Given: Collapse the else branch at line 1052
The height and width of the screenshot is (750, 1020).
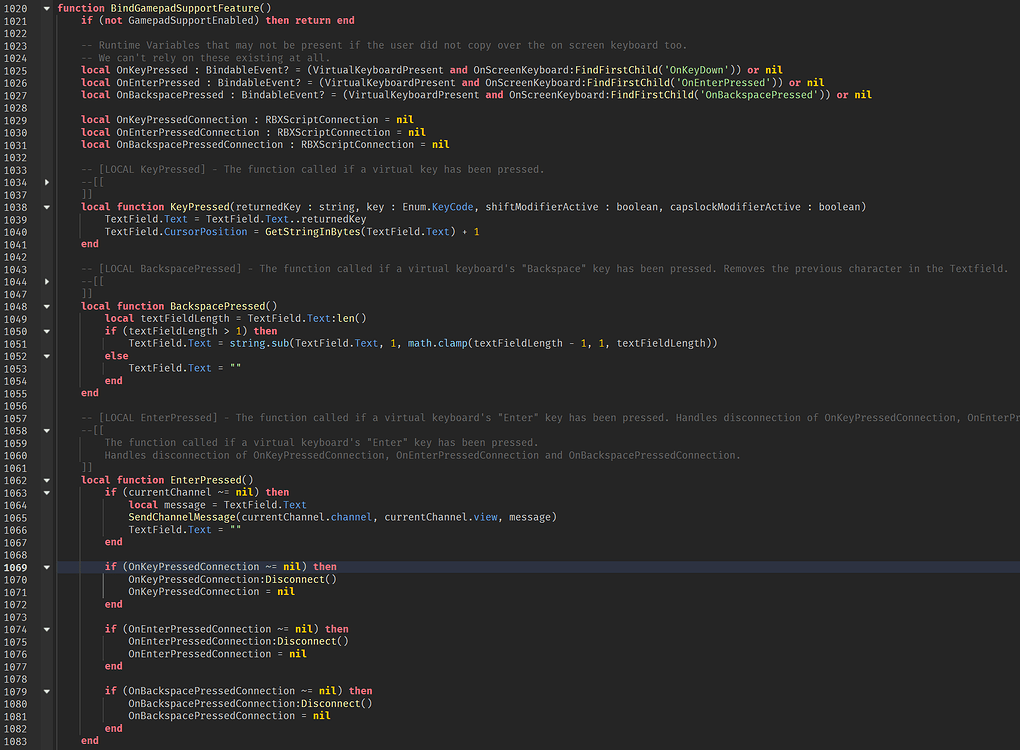Looking at the screenshot, I should coord(44,355).
